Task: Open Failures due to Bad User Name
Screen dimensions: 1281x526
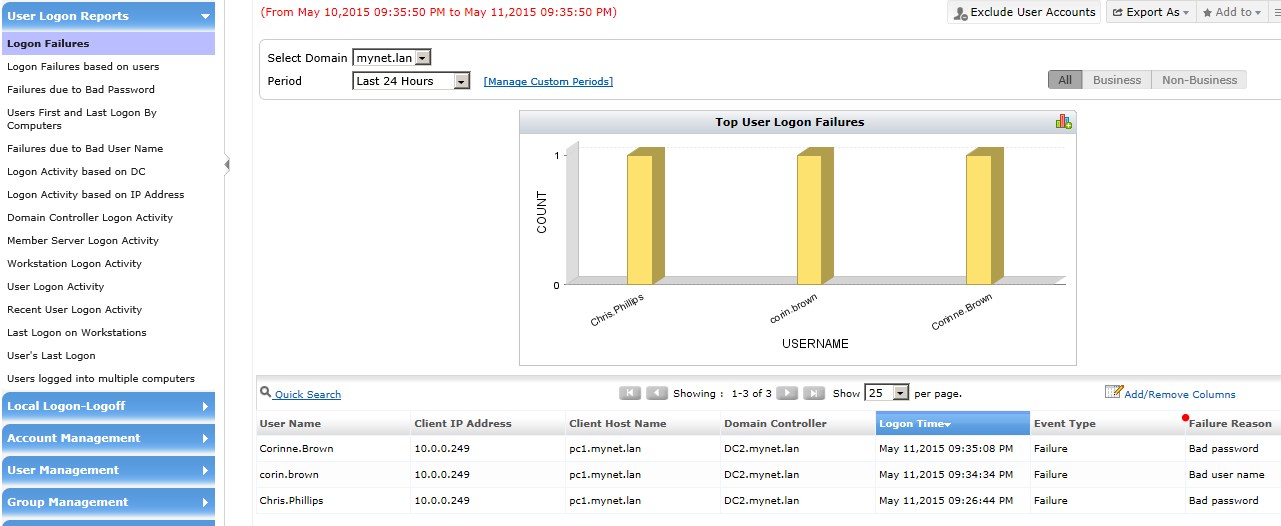Action: (85, 148)
